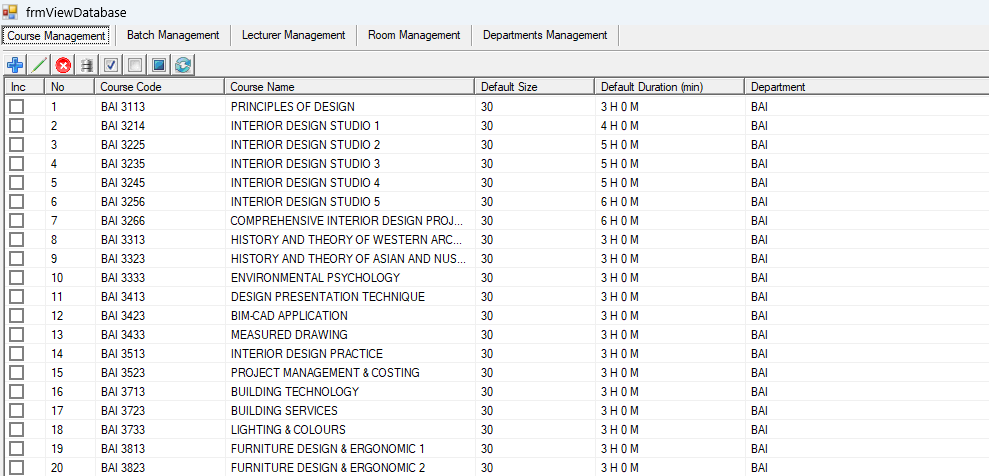Tick the checkbox for INTERIOR DESIGN PRACTICE
This screenshot has width=989, height=476.
[16, 354]
